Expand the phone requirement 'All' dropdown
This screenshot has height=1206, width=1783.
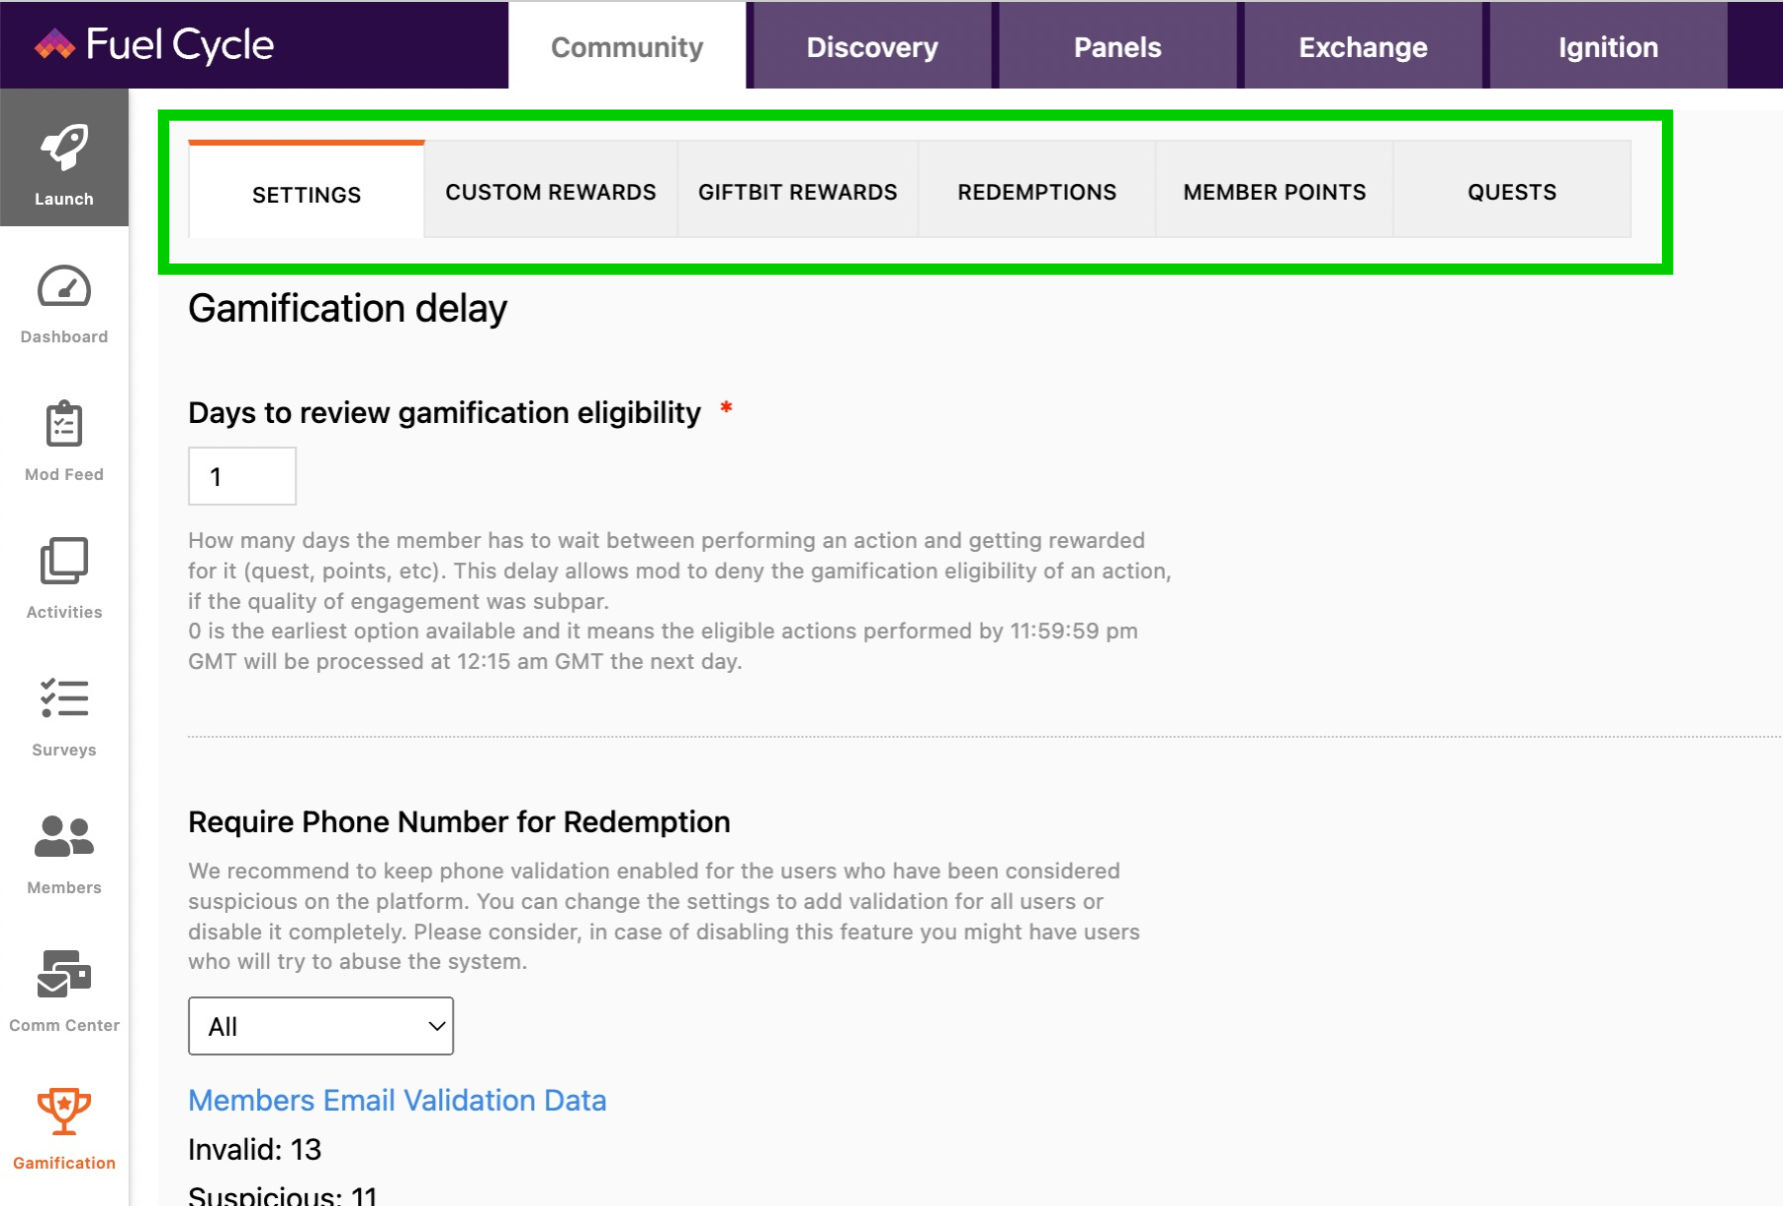[321, 1026]
